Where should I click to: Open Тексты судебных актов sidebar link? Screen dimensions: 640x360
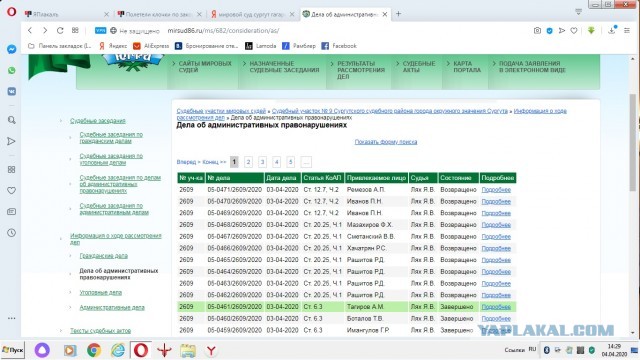(100, 331)
